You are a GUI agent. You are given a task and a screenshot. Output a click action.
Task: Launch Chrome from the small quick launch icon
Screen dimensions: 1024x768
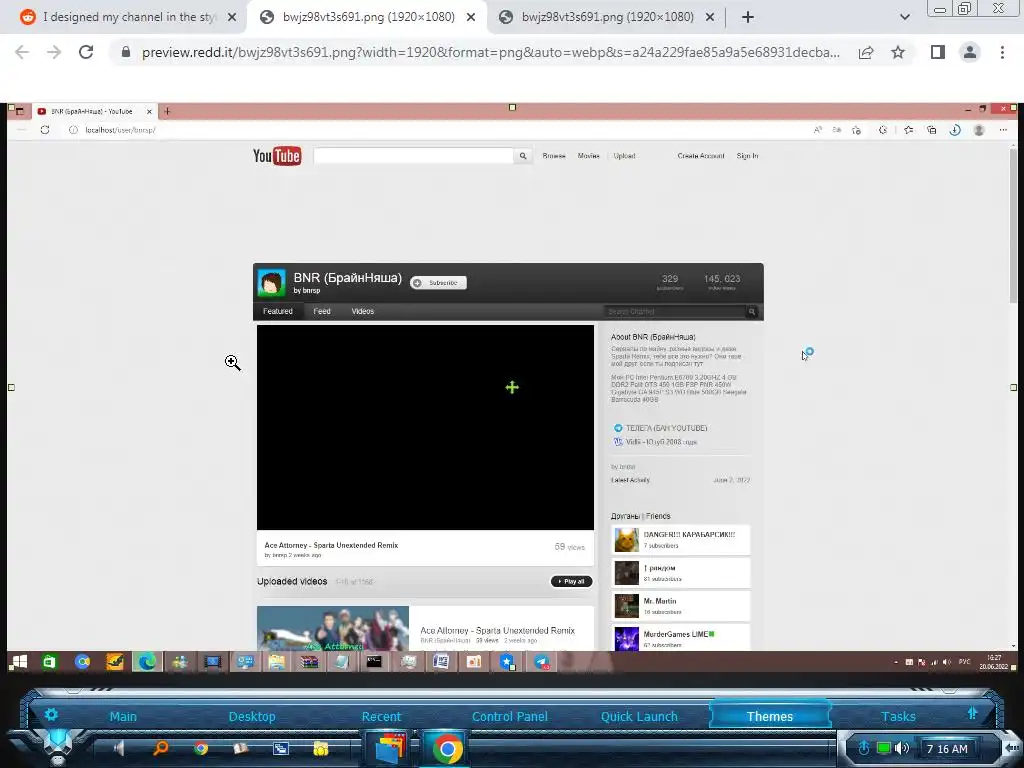click(200, 748)
